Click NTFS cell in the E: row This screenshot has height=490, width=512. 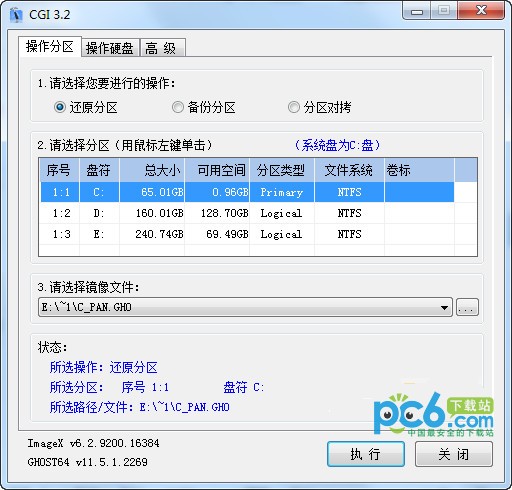click(x=349, y=234)
